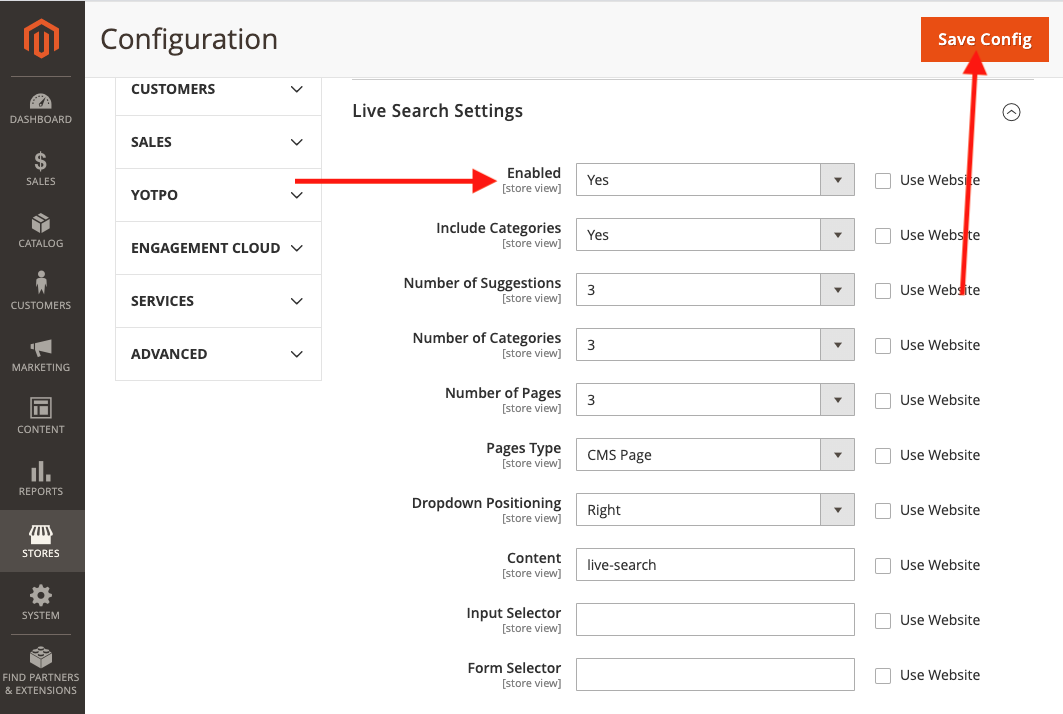Open the Marketing menu
The width and height of the screenshot is (1063, 714).
(x=41, y=355)
